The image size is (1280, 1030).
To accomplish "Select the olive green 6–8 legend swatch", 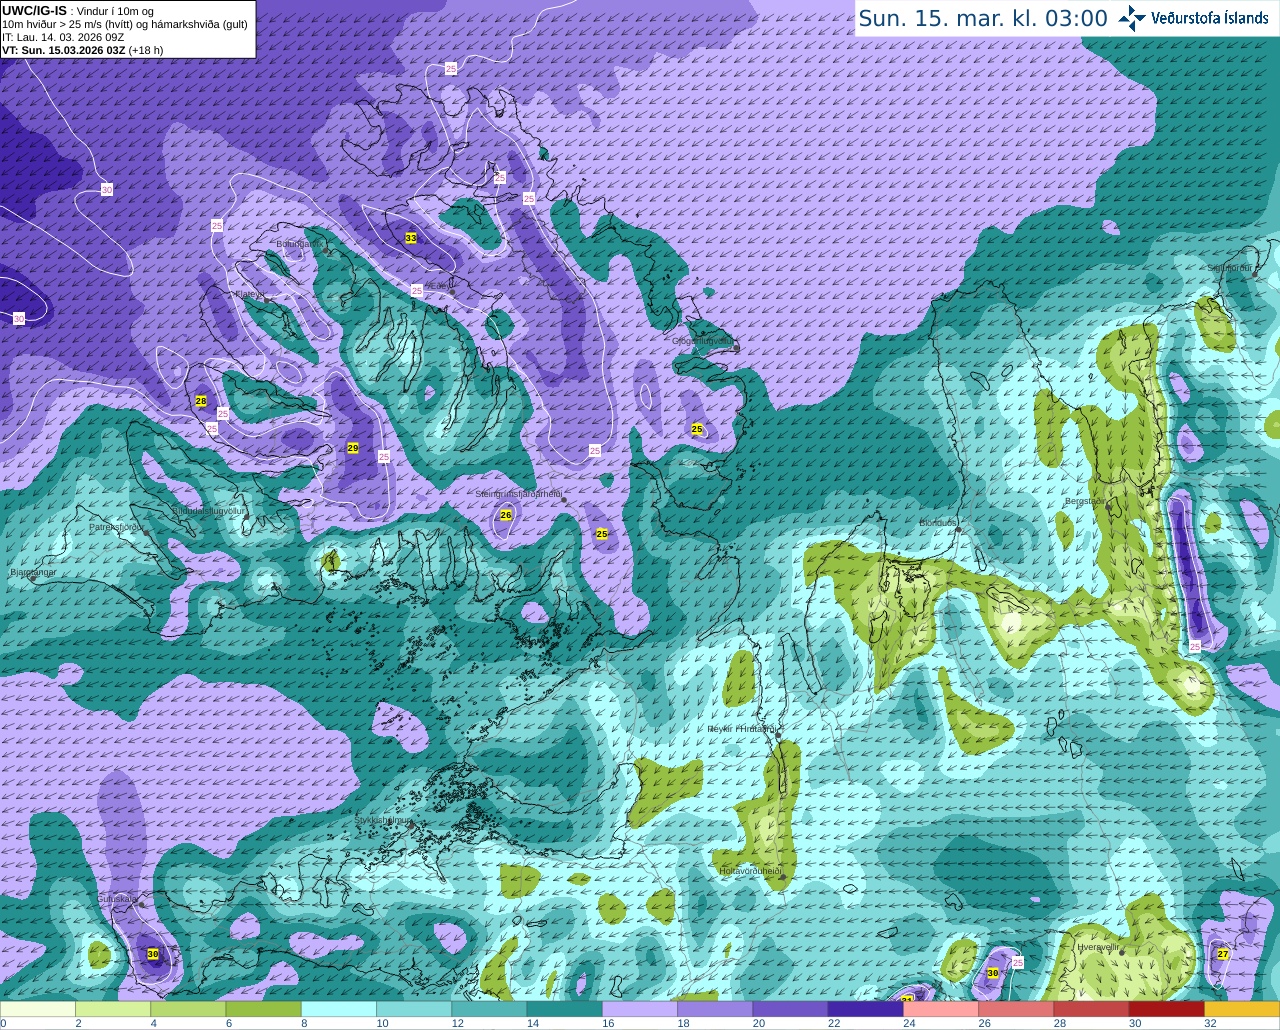I will pyautogui.click(x=263, y=1009).
